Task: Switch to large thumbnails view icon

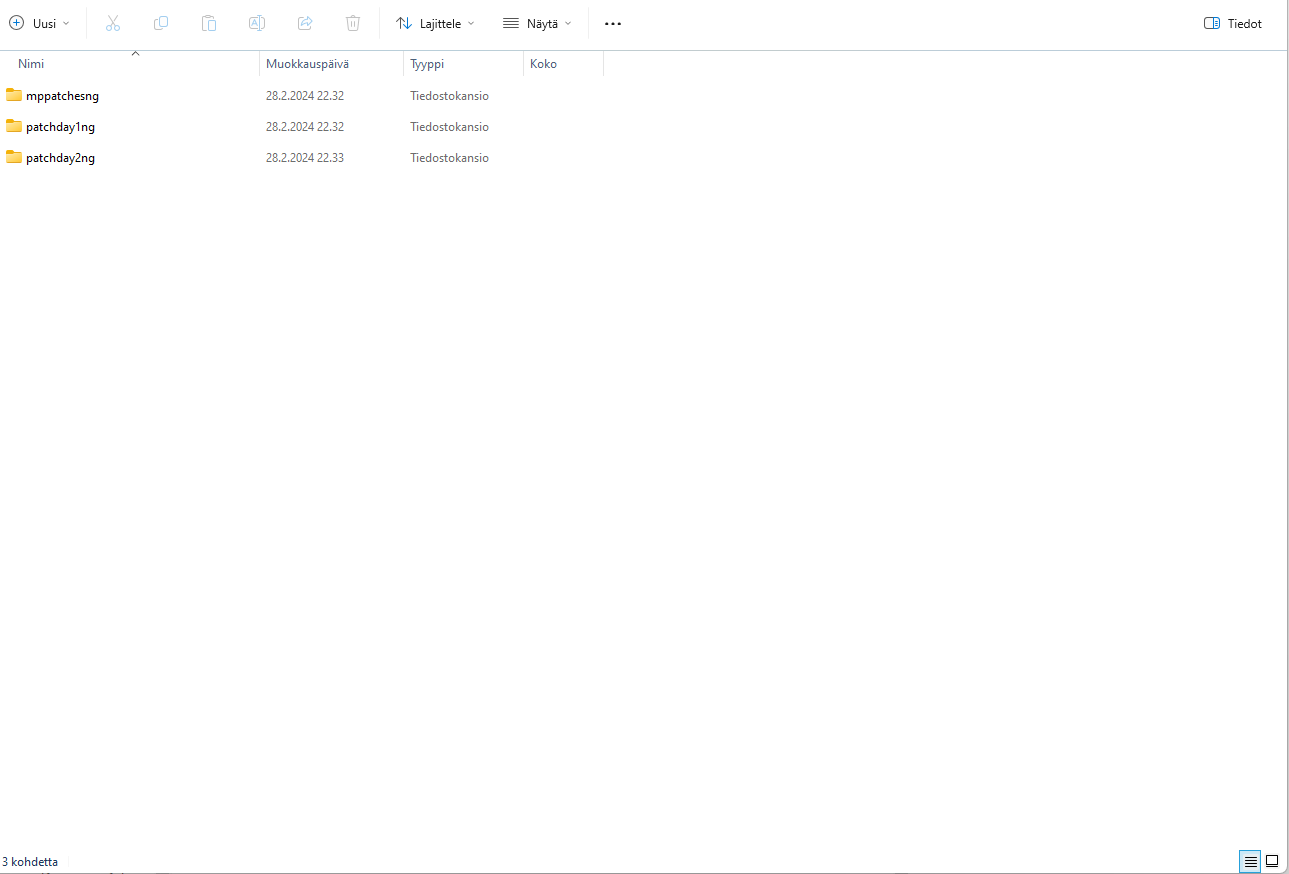Action: 1272,861
